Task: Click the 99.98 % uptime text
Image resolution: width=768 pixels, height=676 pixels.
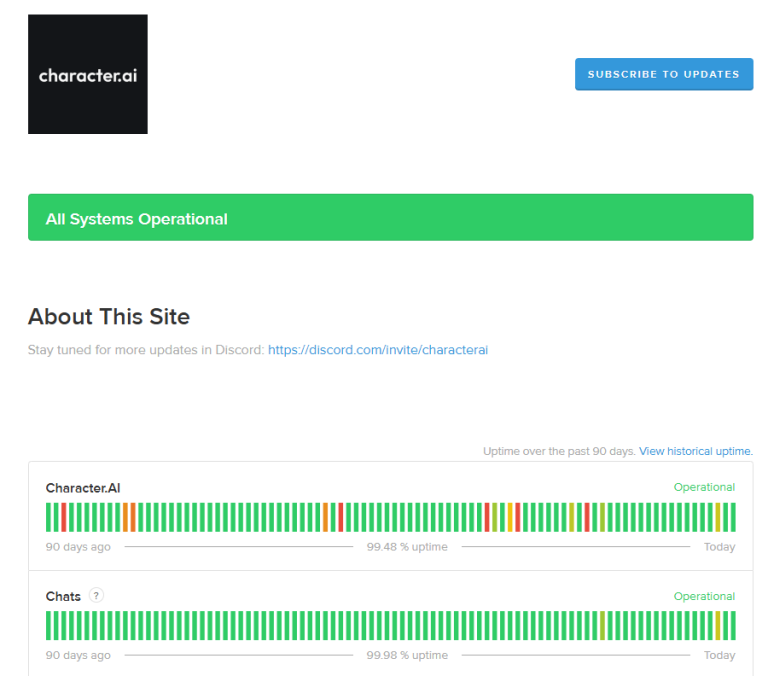Action: point(407,655)
